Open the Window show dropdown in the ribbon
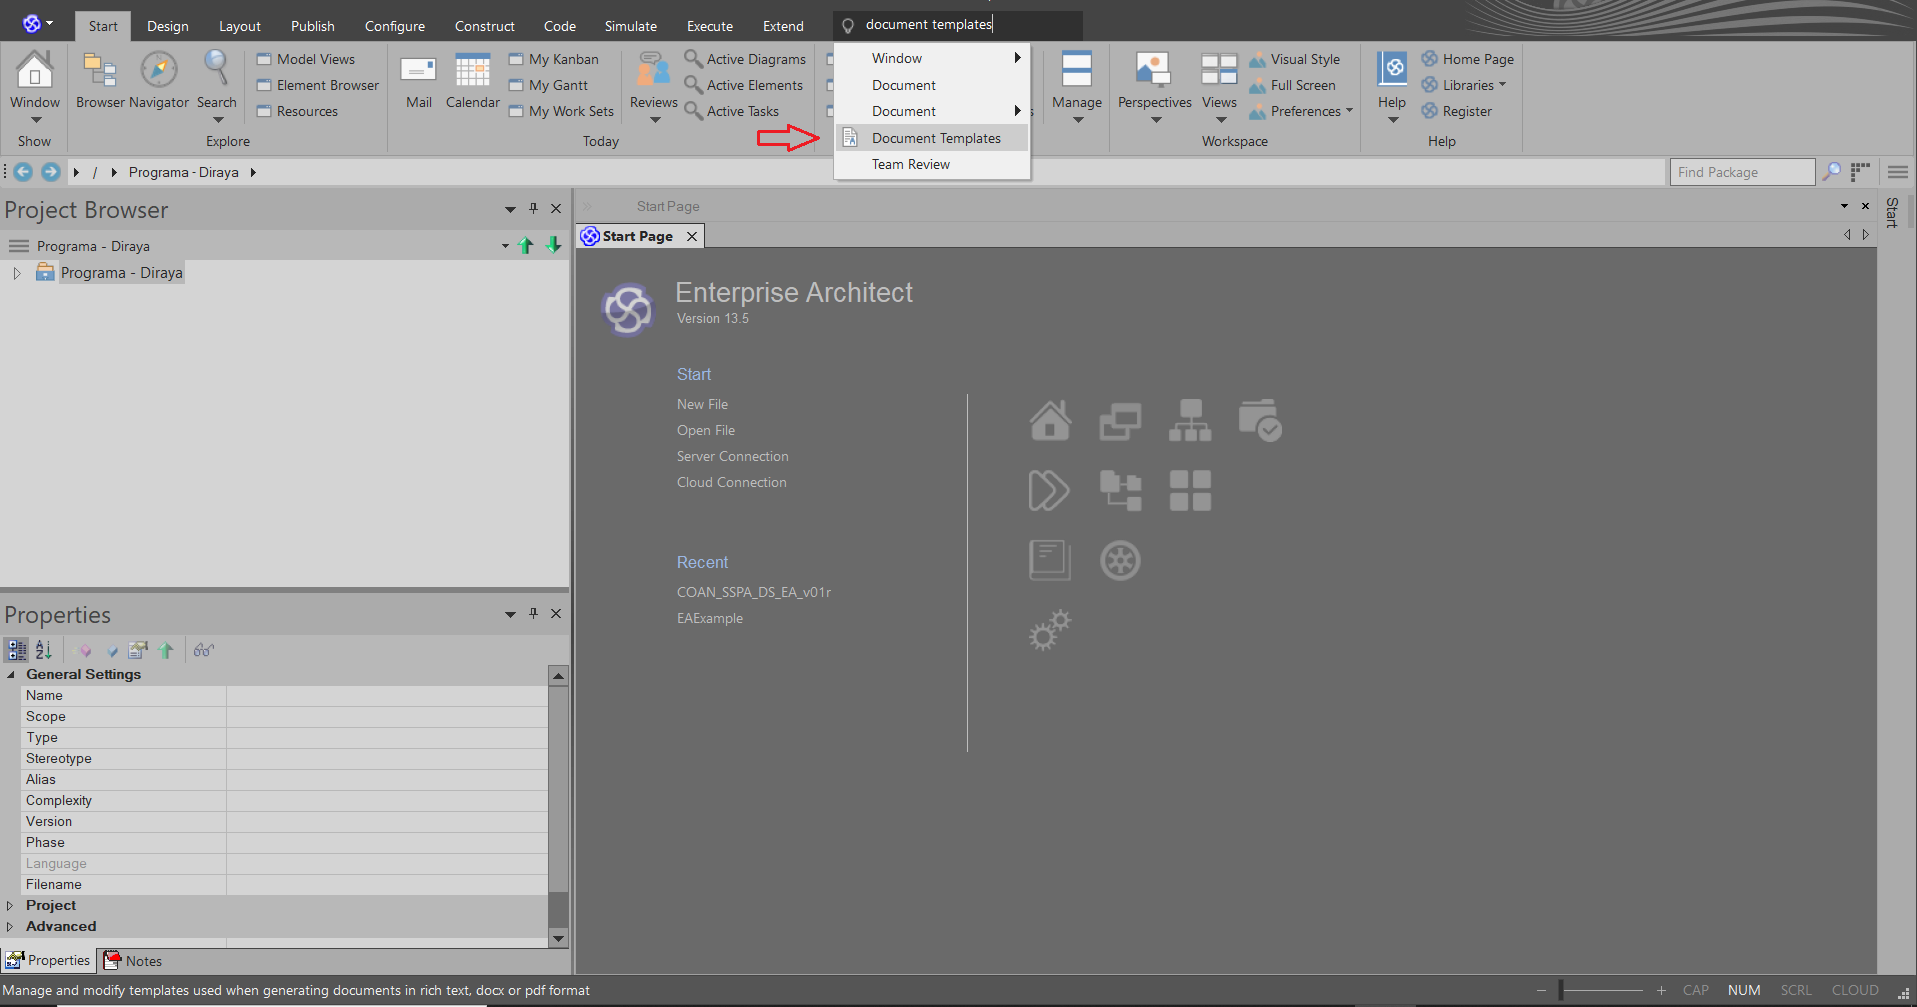Image resolution: width=1917 pixels, height=1007 pixels. 35,86
